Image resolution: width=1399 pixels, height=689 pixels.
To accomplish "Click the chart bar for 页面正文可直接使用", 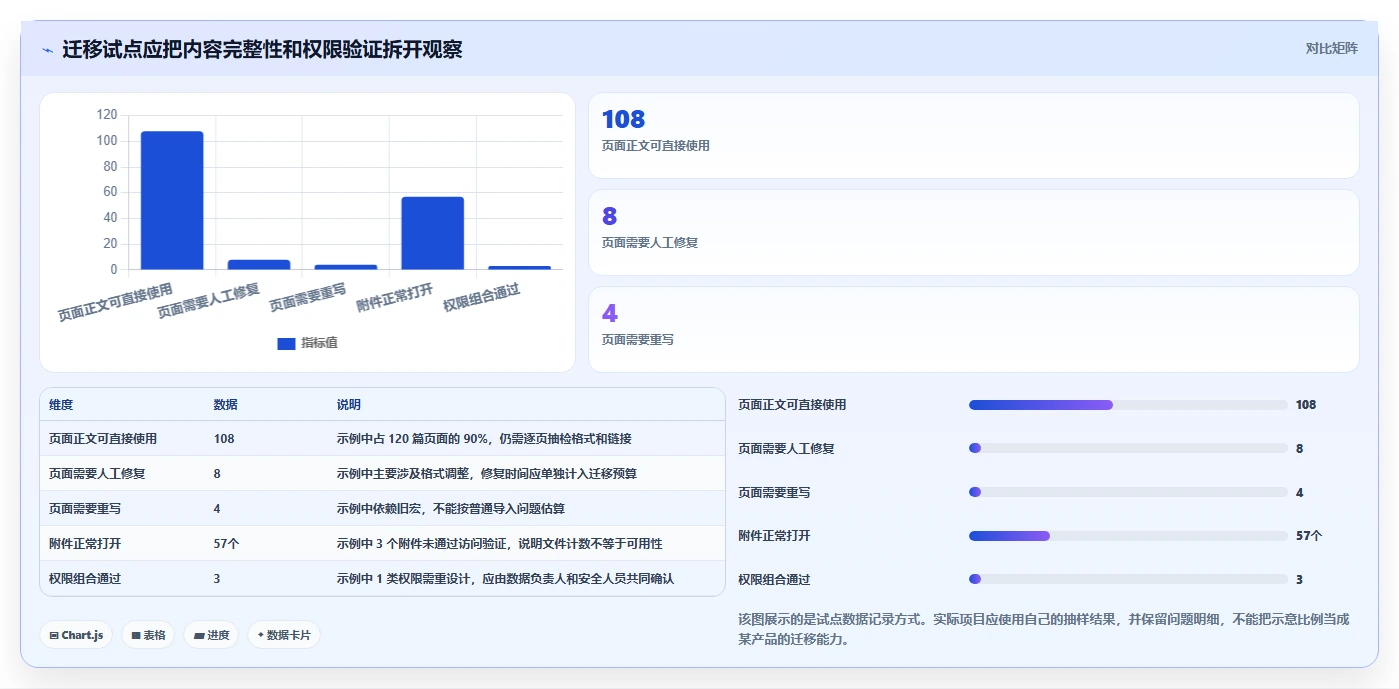I will point(172,200).
